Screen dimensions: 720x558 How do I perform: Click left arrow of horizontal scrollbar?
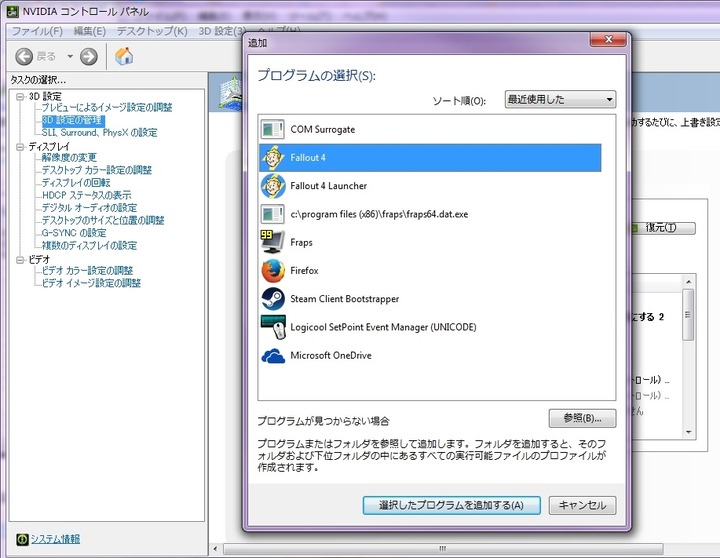click(x=215, y=549)
